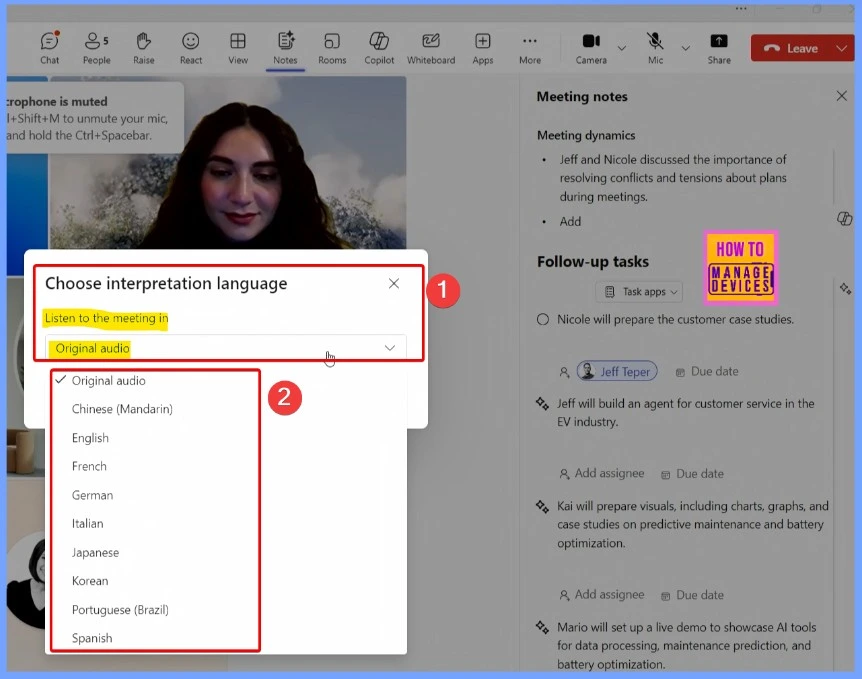Raise your hand in the meeting
The width and height of the screenshot is (862, 679).
point(143,48)
